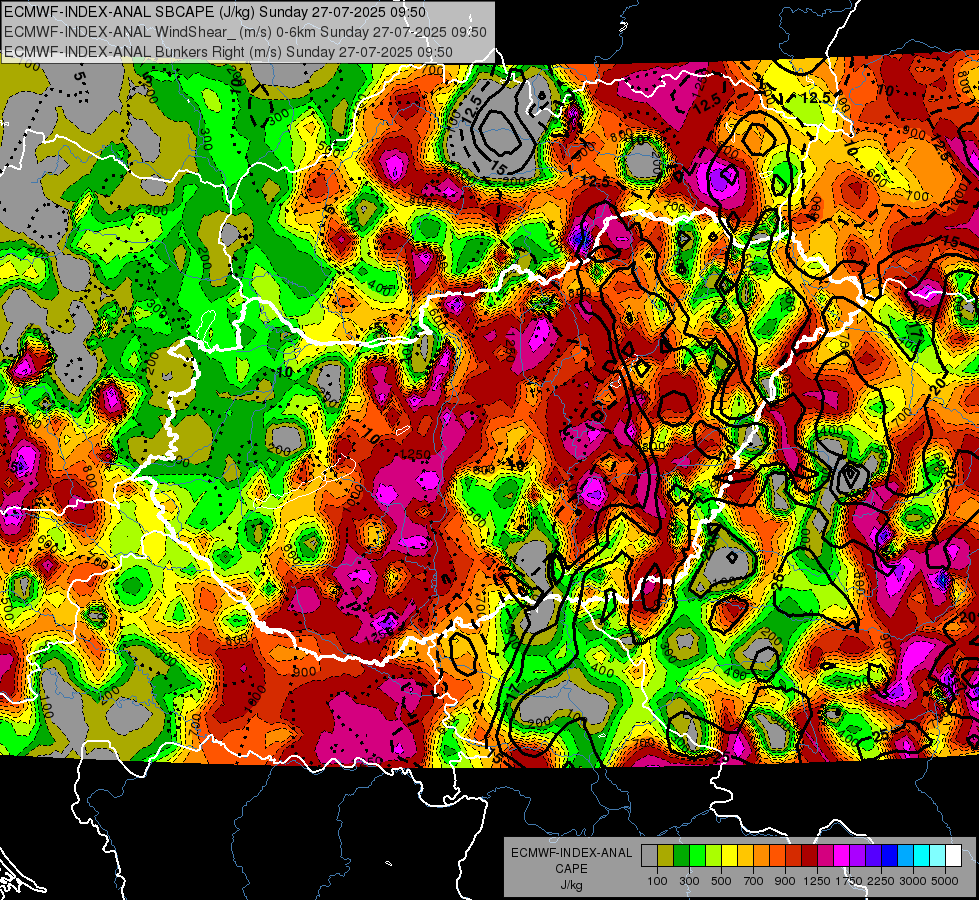Click the dark blue swatch in CAPE legend
Viewport: 979px width, 900px height.
click(890, 856)
